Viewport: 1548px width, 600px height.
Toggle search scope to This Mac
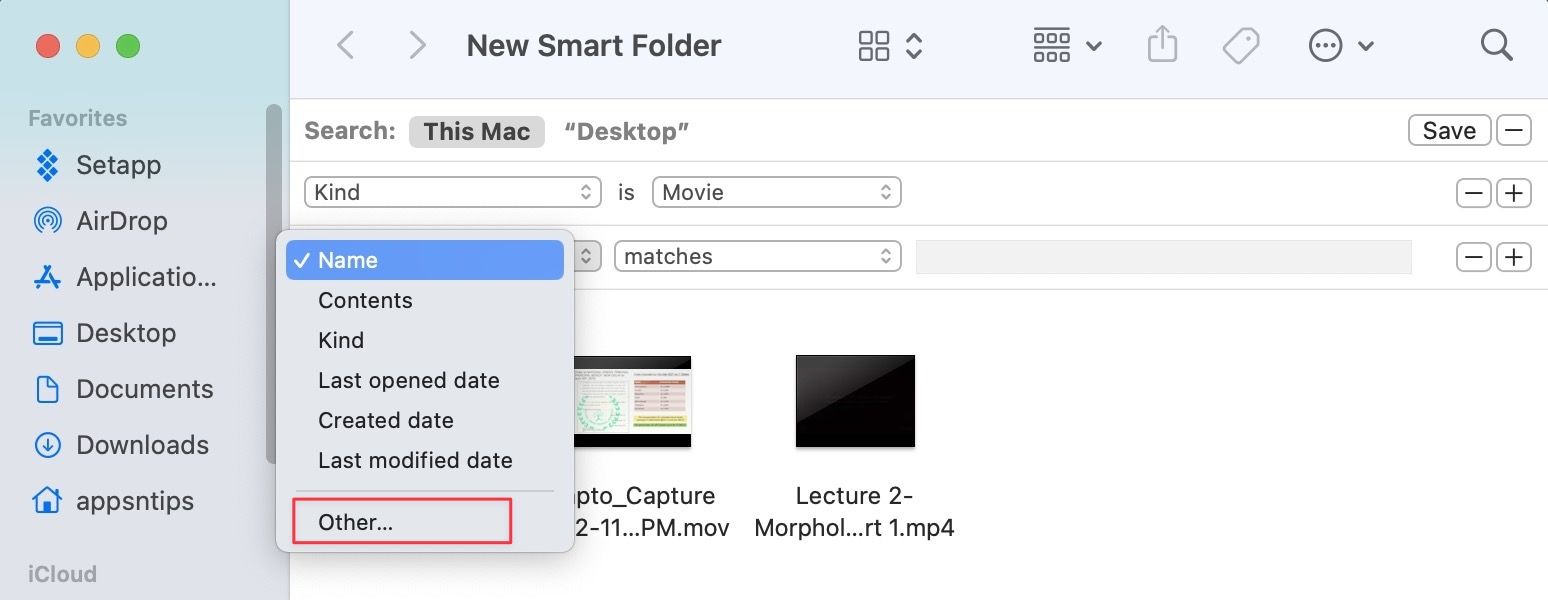pos(476,131)
